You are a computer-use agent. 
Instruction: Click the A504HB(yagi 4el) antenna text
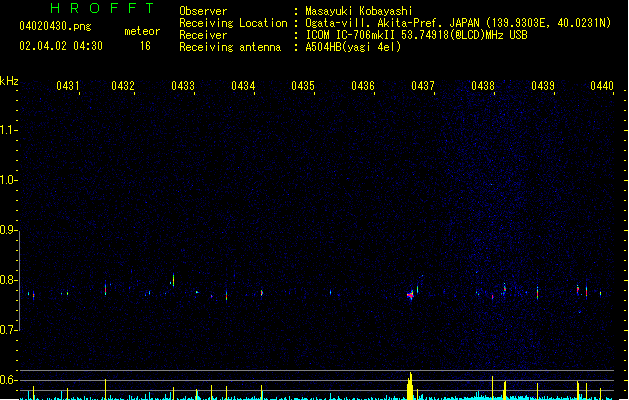353,47
